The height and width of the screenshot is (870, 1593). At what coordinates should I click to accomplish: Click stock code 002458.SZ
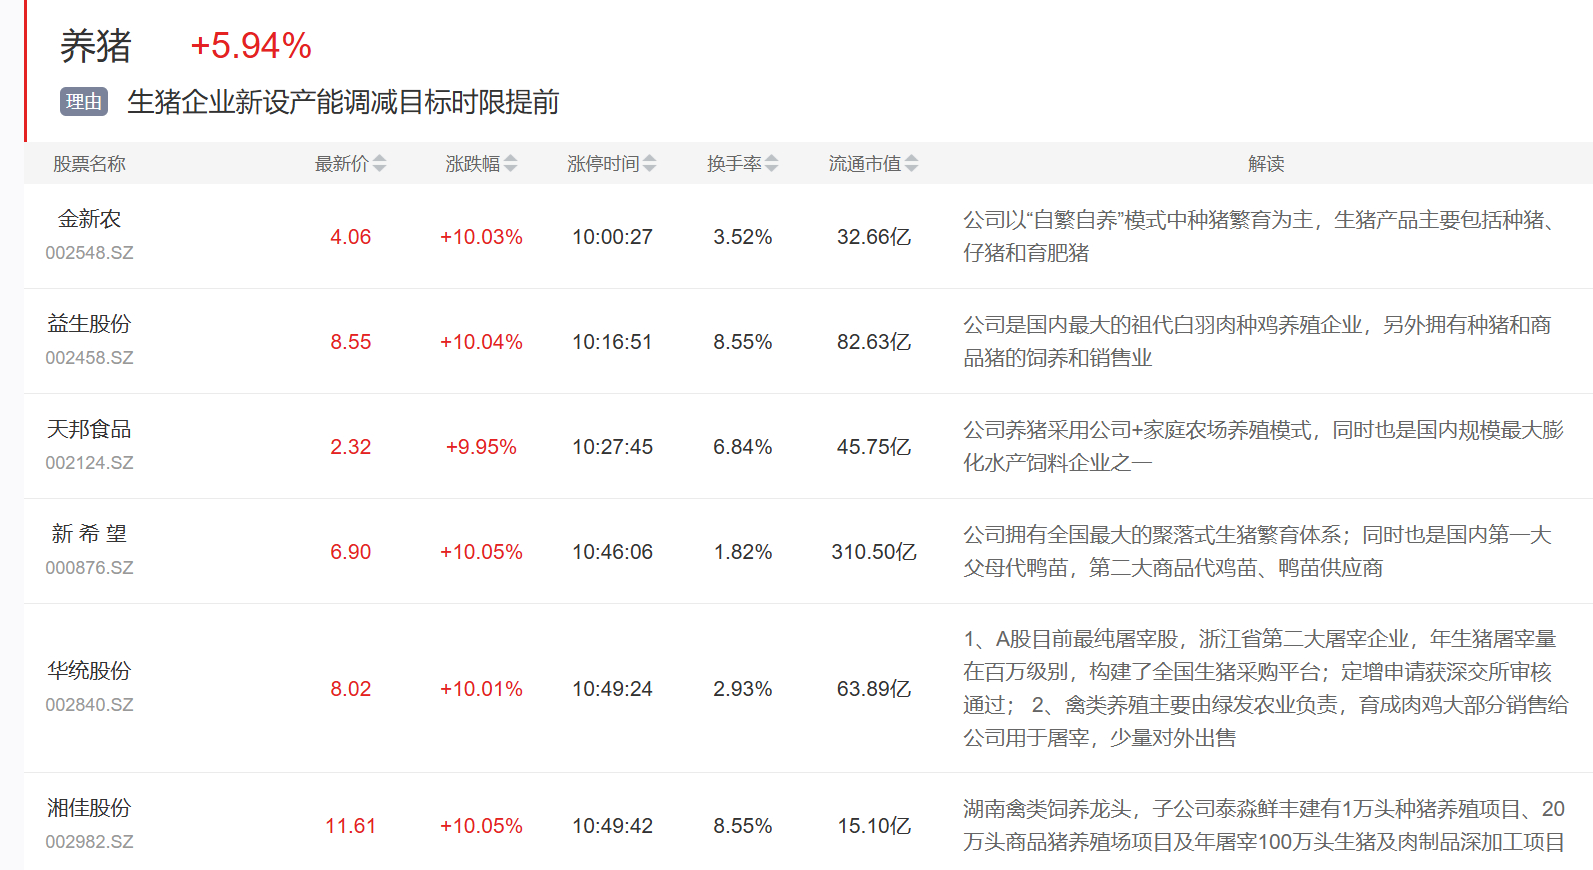click(89, 358)
